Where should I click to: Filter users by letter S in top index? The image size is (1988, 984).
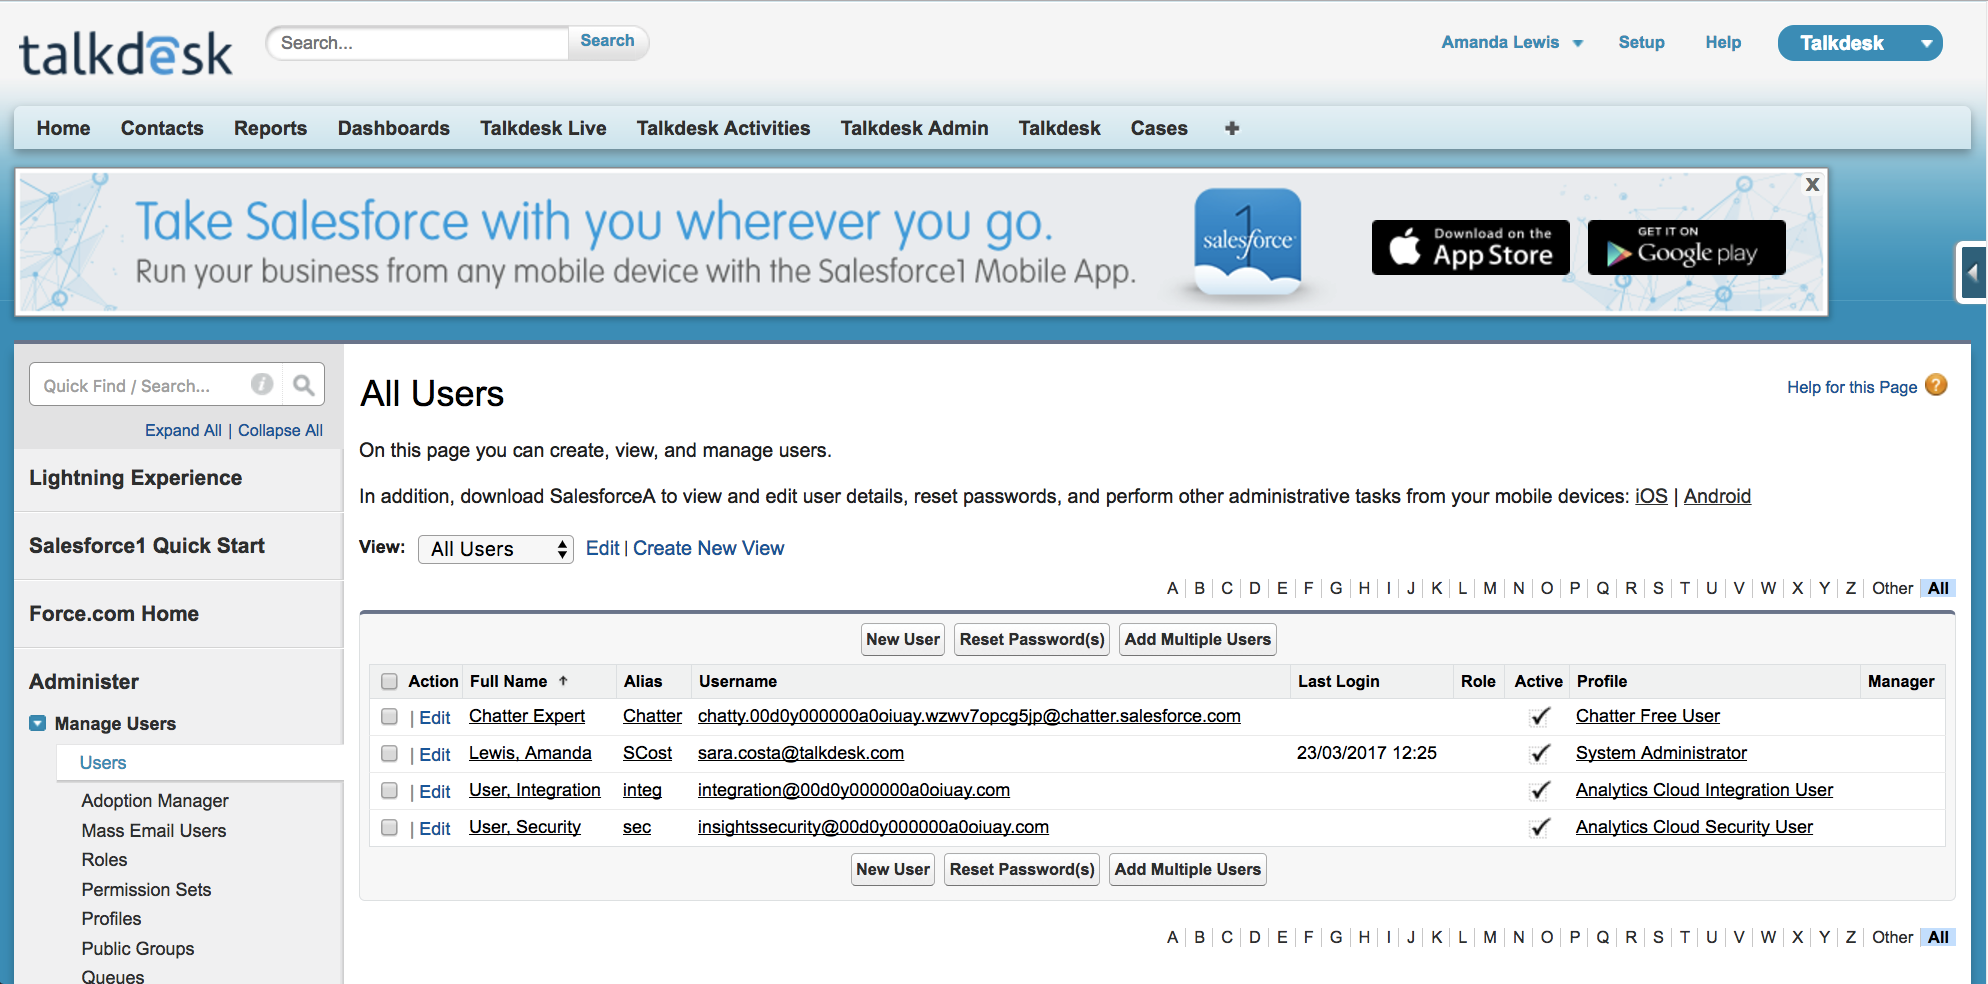click(x=1658, y=588)
